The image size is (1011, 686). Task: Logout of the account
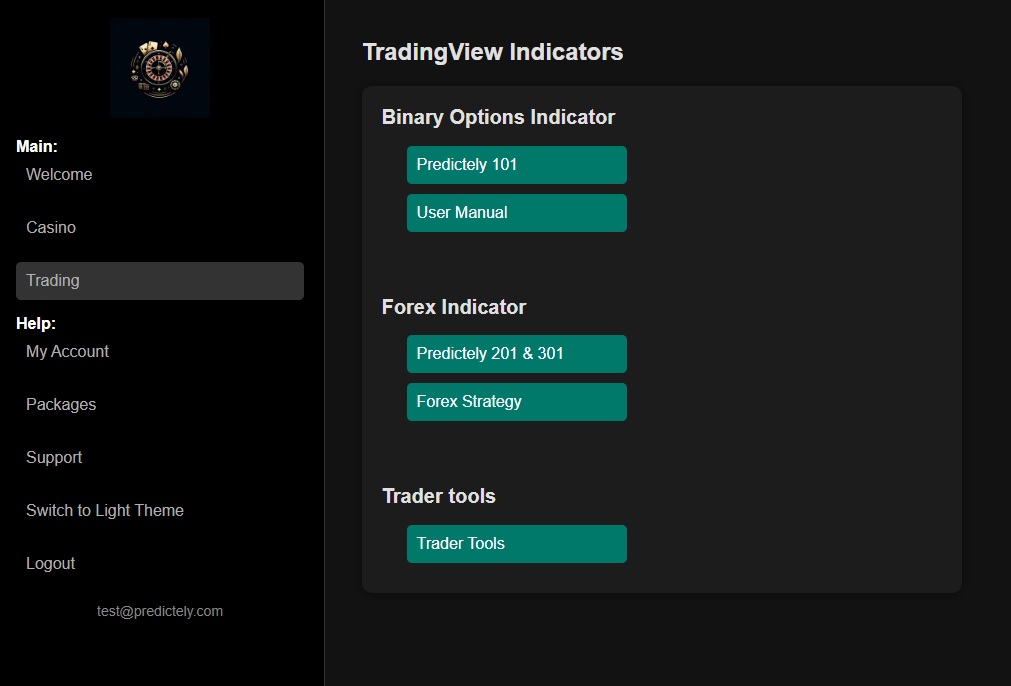pyautogui.click(x=50, y=563)
